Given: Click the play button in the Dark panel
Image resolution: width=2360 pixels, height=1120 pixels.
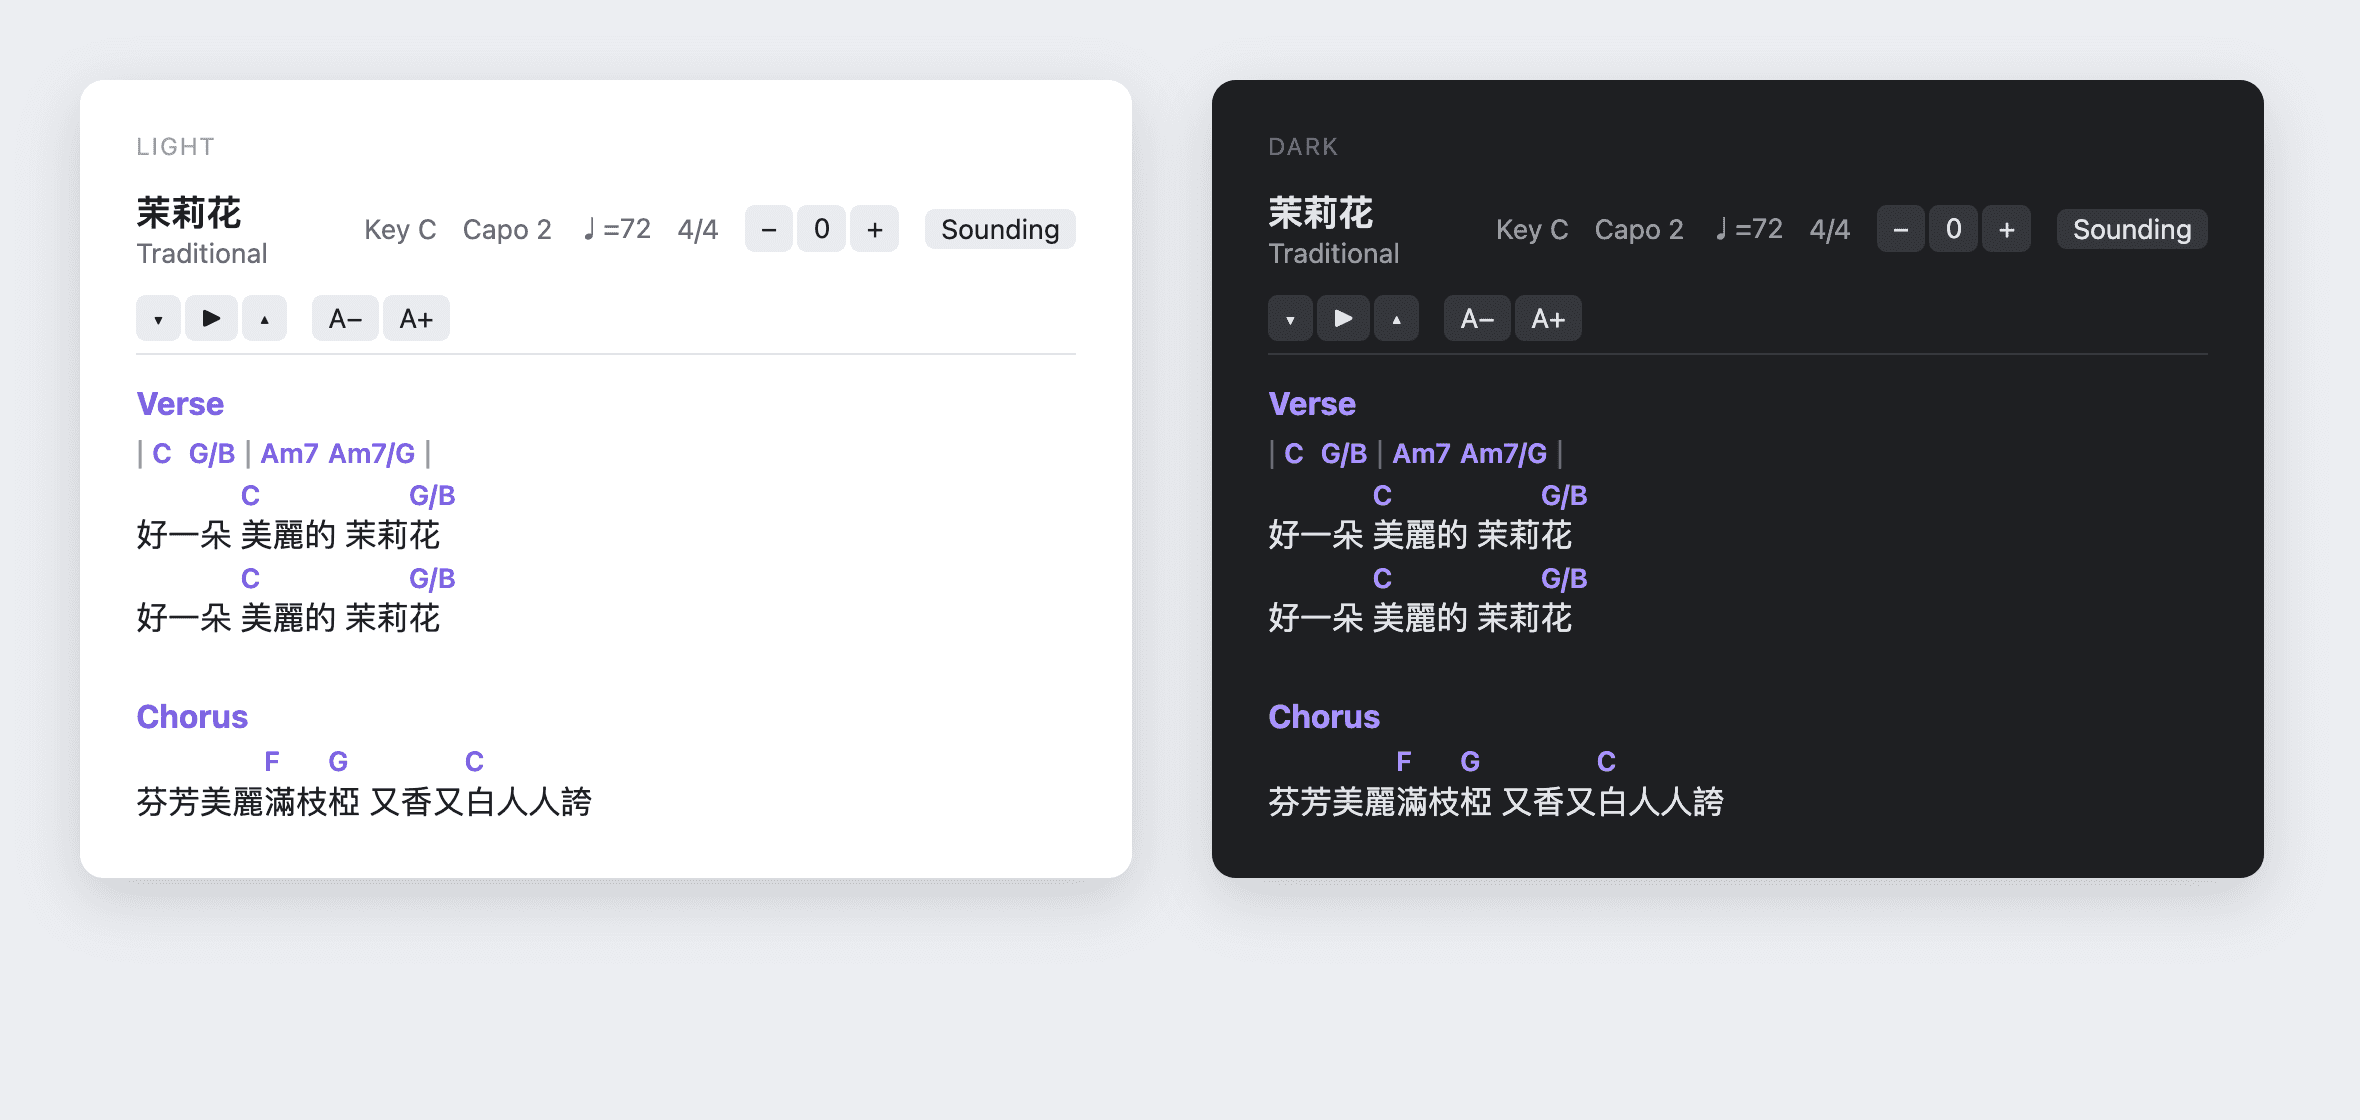Looking at the screenshot, I should pos(1343,318).
